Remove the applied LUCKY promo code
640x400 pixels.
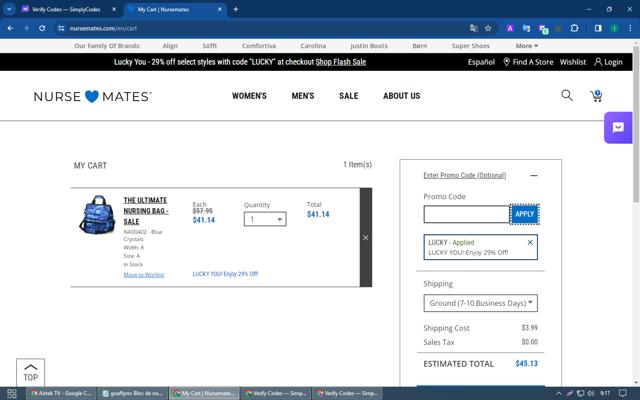530,242
